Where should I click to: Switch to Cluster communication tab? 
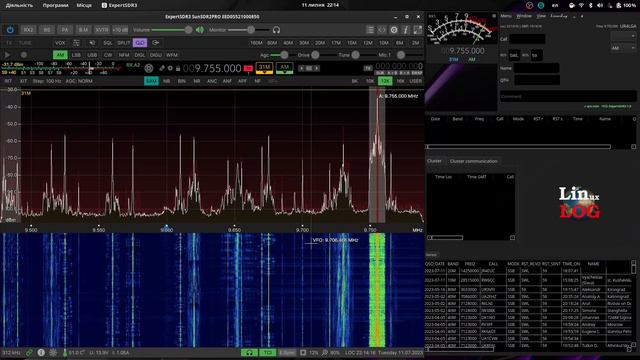click(x=473, y=161)
